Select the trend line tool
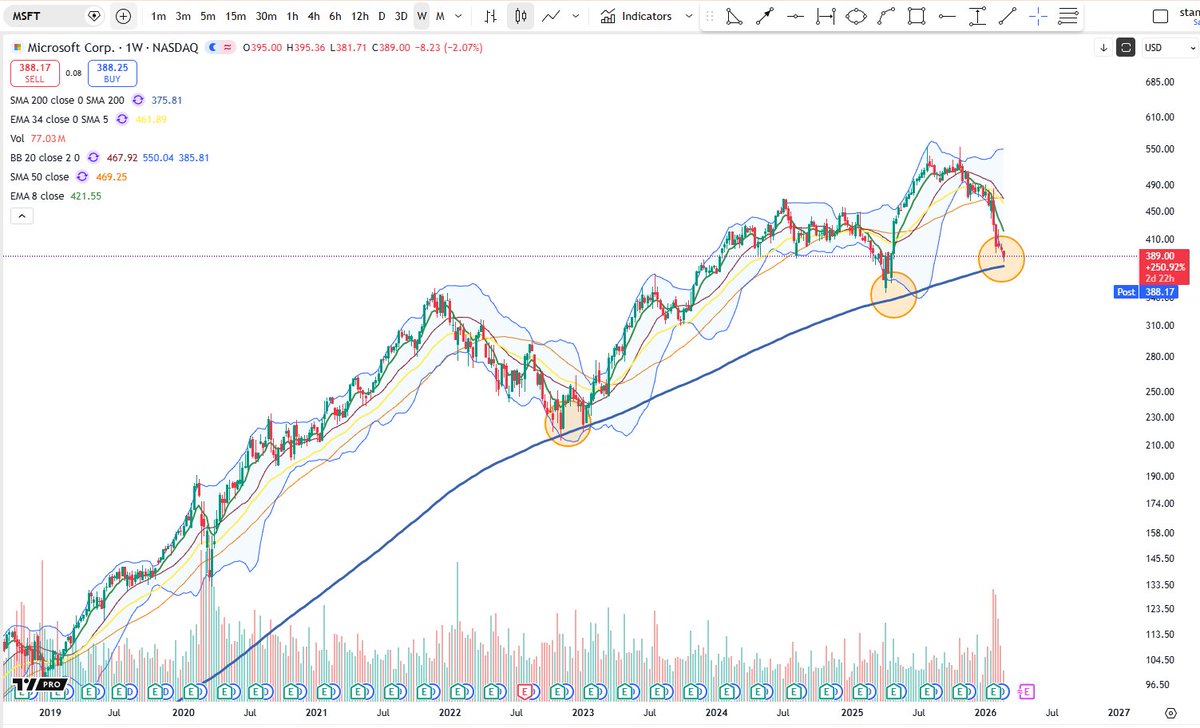 [x=1008, y=16]
